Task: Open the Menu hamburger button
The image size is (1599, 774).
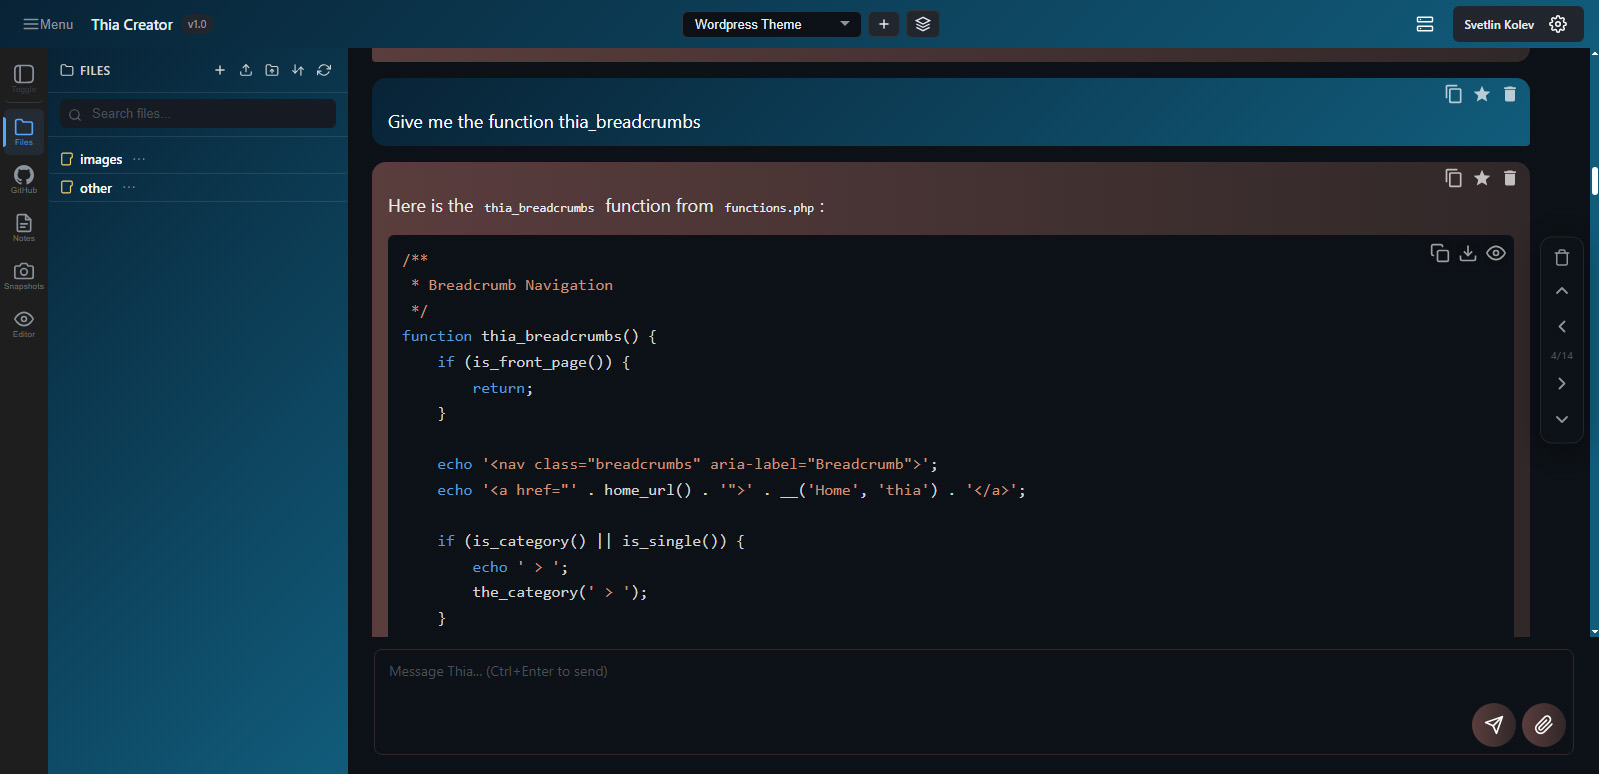Action: point(48,24)
